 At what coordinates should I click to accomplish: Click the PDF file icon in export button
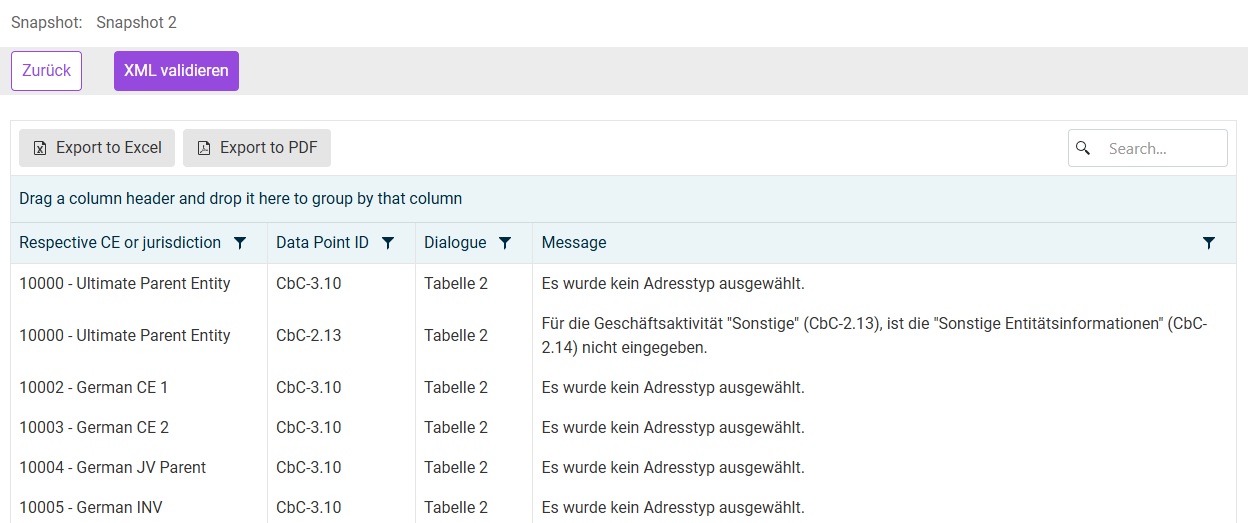204,148
